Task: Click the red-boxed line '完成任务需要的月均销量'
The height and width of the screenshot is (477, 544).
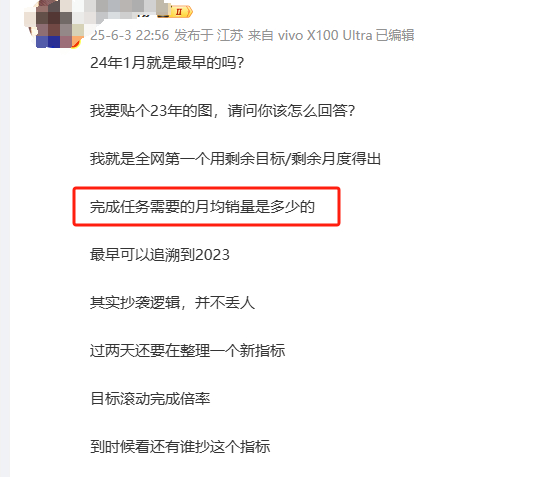Action: pos(202,207)
